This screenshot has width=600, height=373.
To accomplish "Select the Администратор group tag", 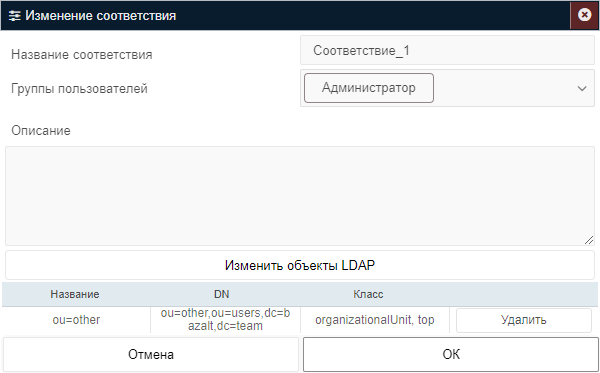I will click(369, 88).
